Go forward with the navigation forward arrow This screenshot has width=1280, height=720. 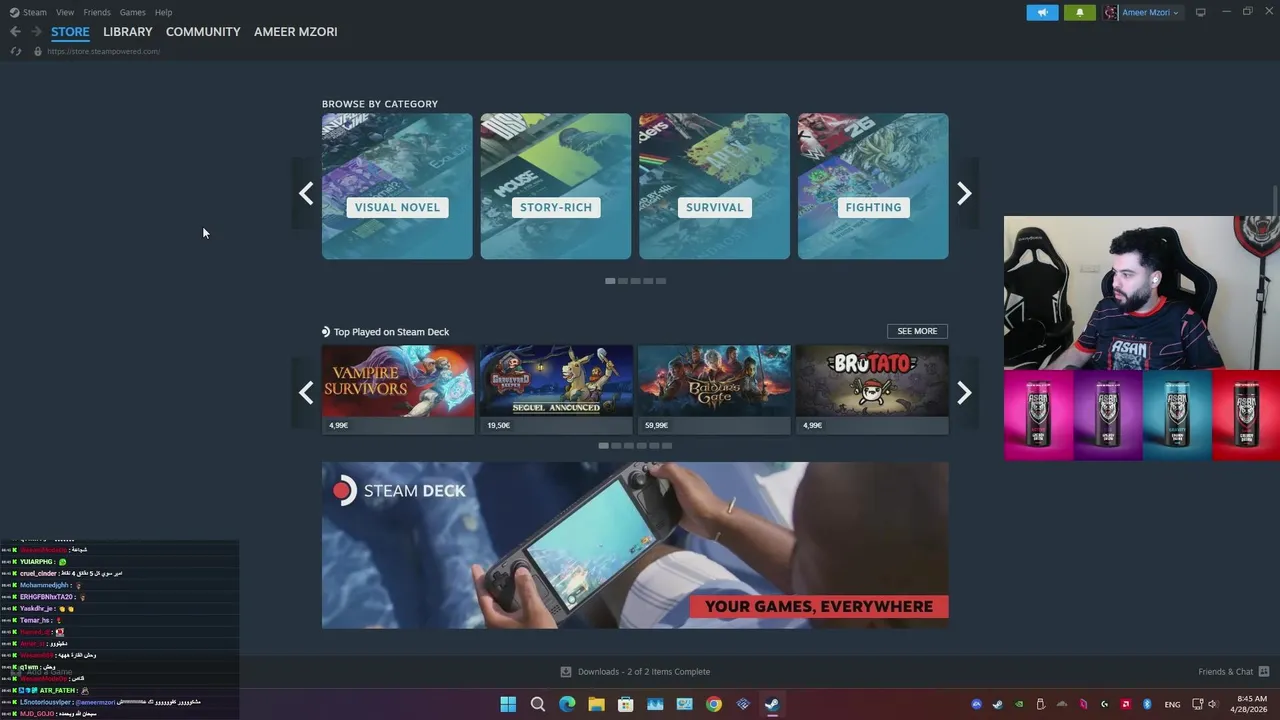click(x=36, y=32)
